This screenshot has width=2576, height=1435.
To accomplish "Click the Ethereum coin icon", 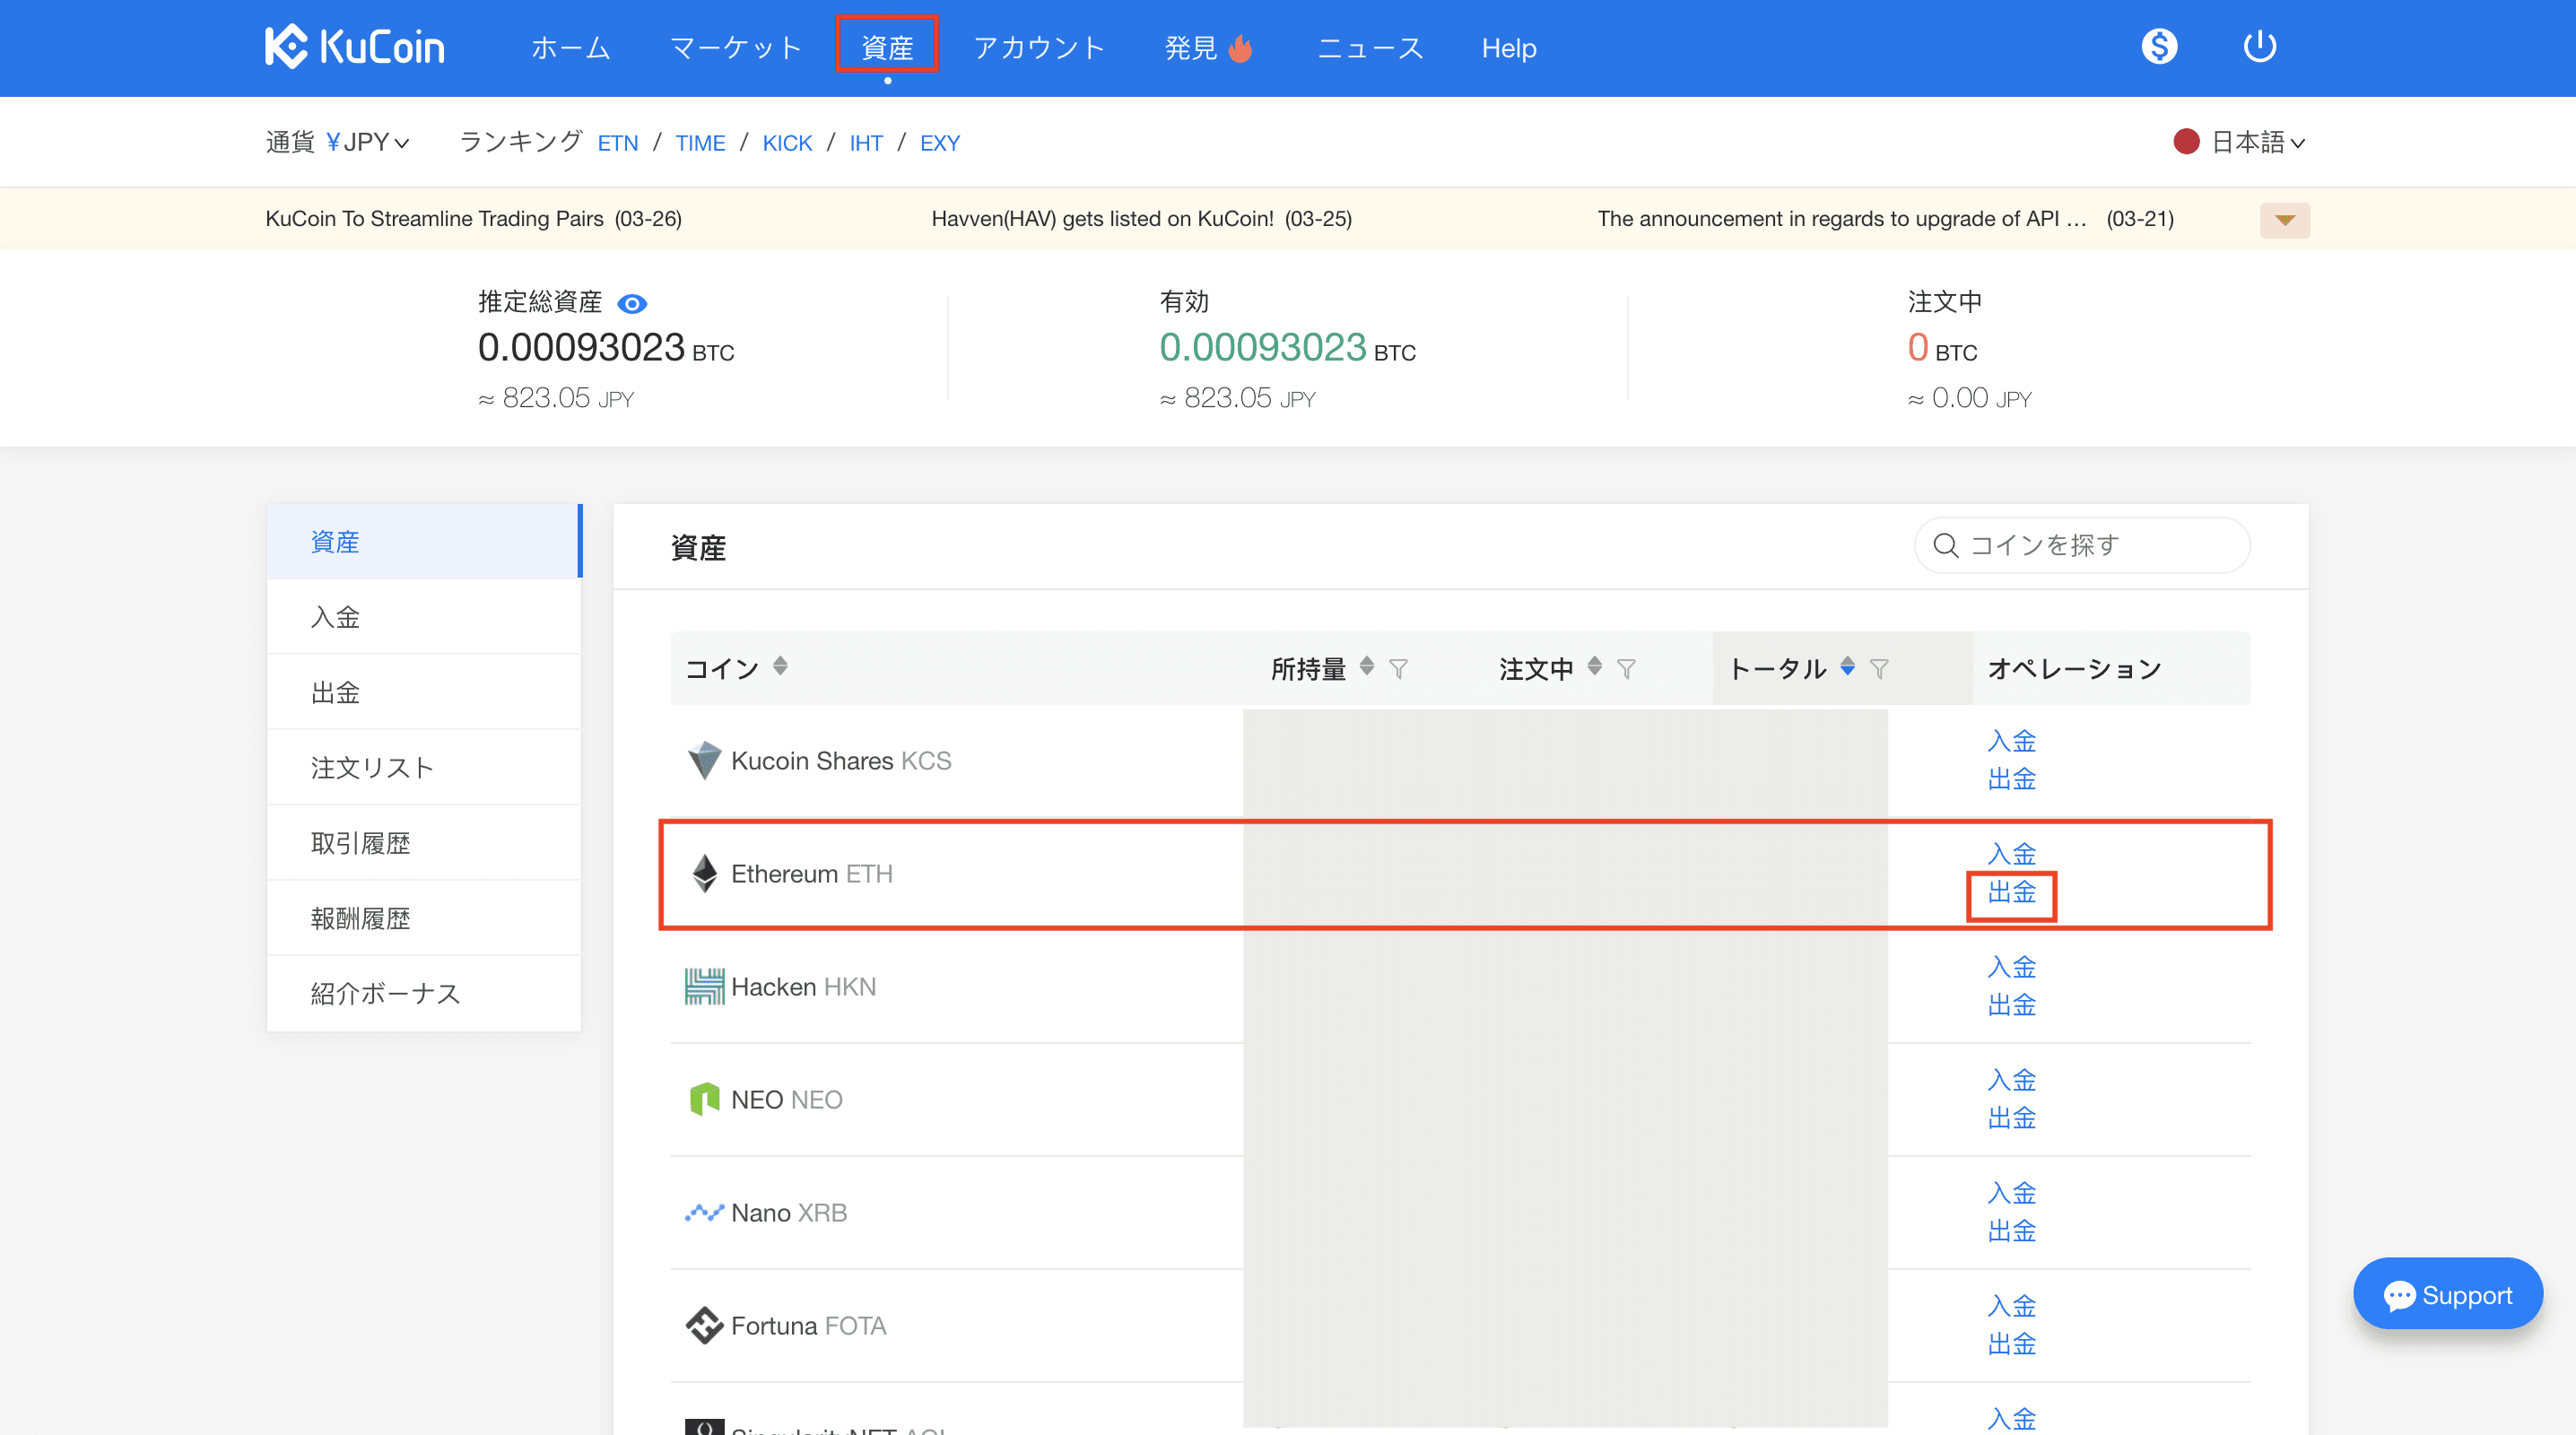I will [704, 874].
